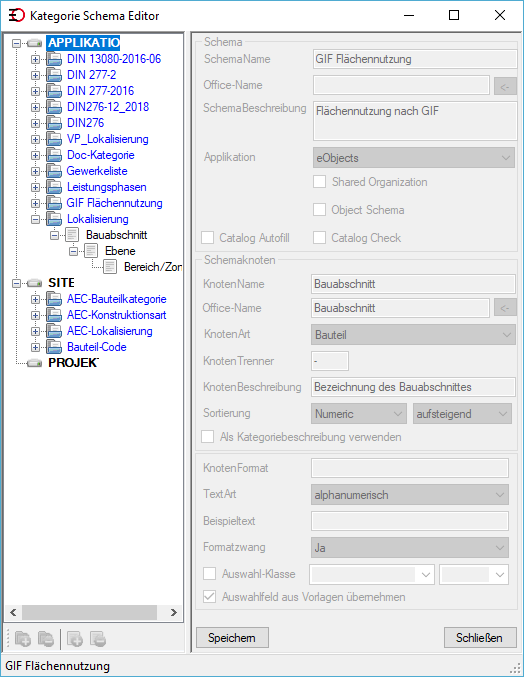
Task: Enable the Catalog Check checkbox
Action: 319,237
